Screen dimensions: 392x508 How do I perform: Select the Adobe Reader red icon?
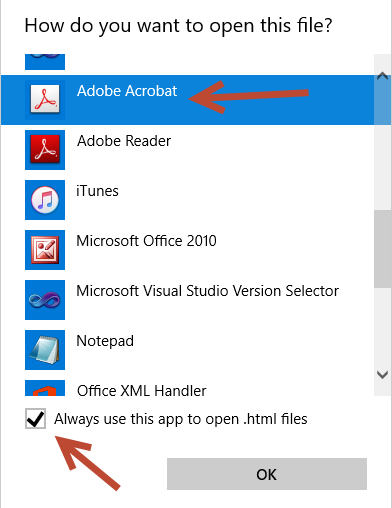pos(45,150)
